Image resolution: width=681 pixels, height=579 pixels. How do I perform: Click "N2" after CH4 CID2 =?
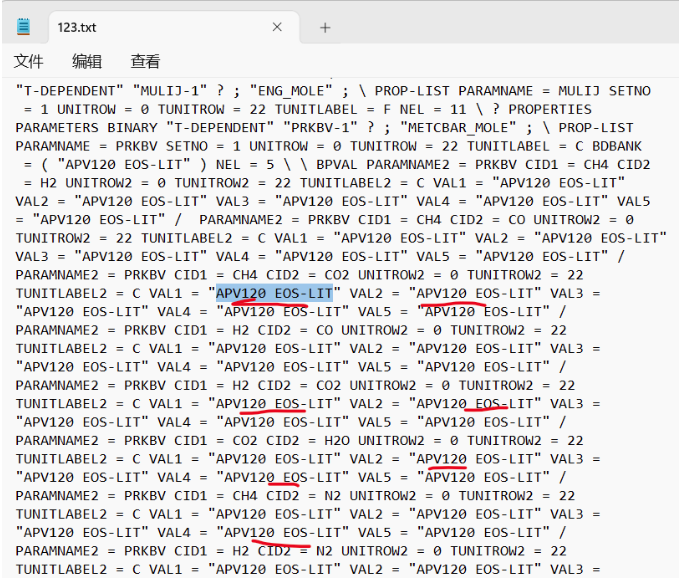[x=333, y=496]
